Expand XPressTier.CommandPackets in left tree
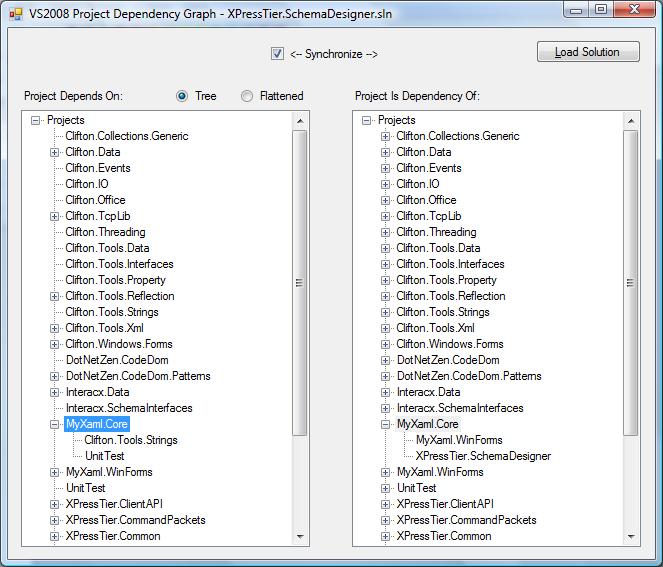This screenshot has height=567, width=663. 55,520
